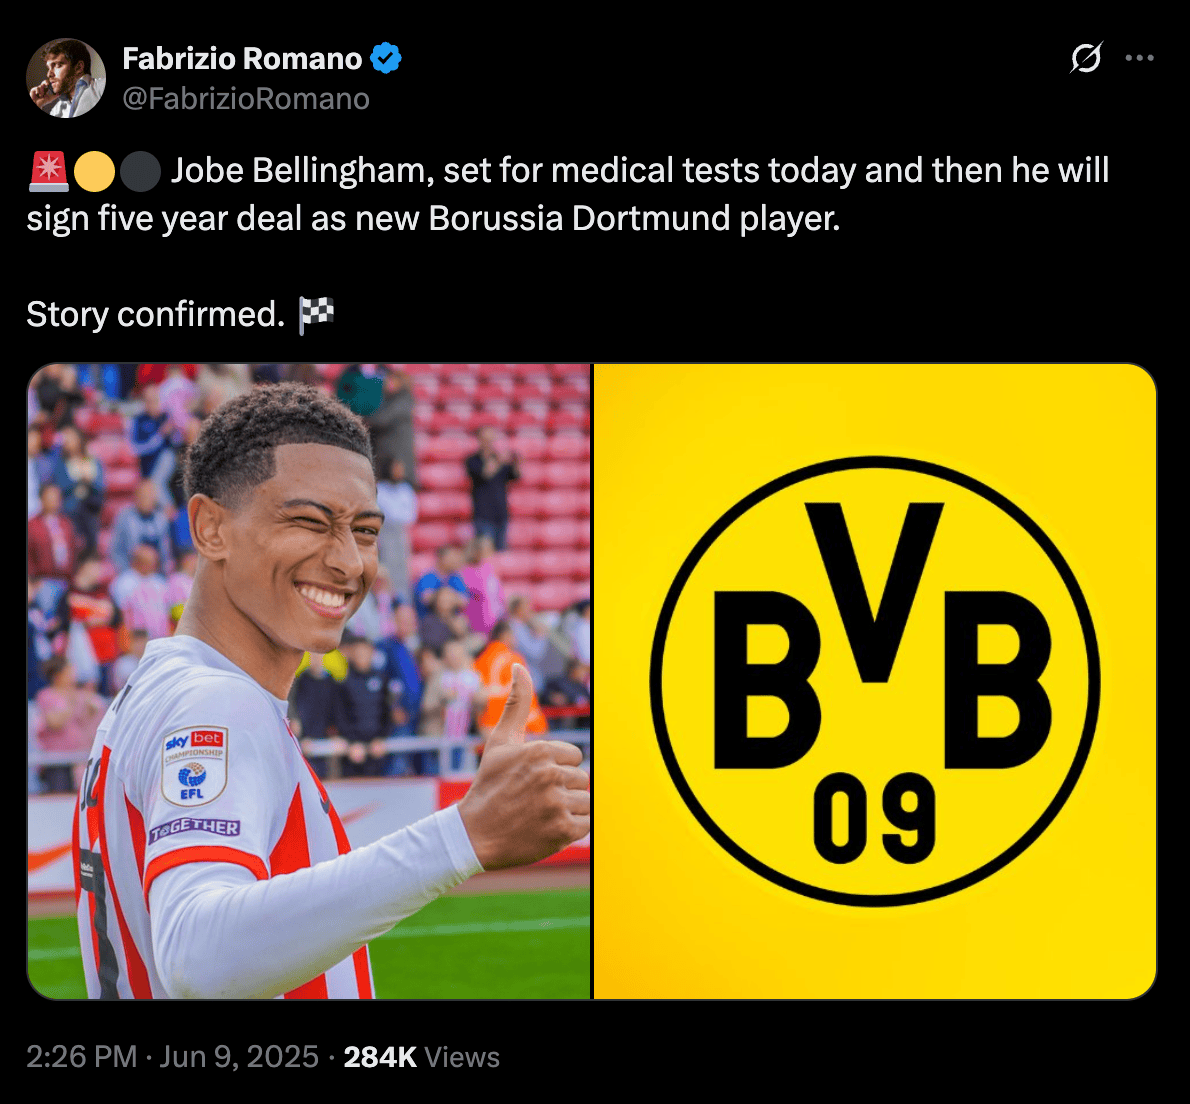Open the BVB 09 logo image
The image size is (1190, 1104).
pos(875,681)
